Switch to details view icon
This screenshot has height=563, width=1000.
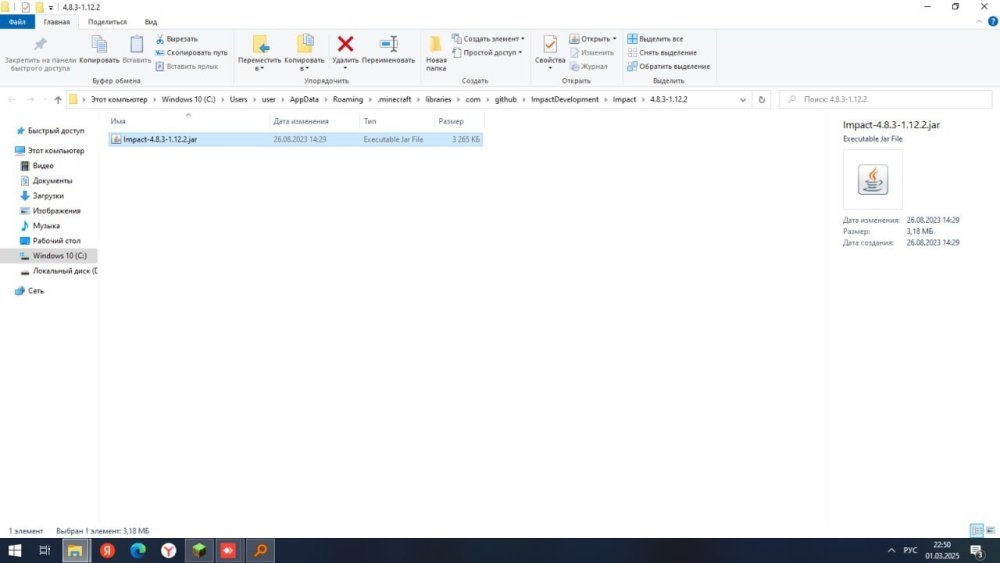click(x=976, y=530)
